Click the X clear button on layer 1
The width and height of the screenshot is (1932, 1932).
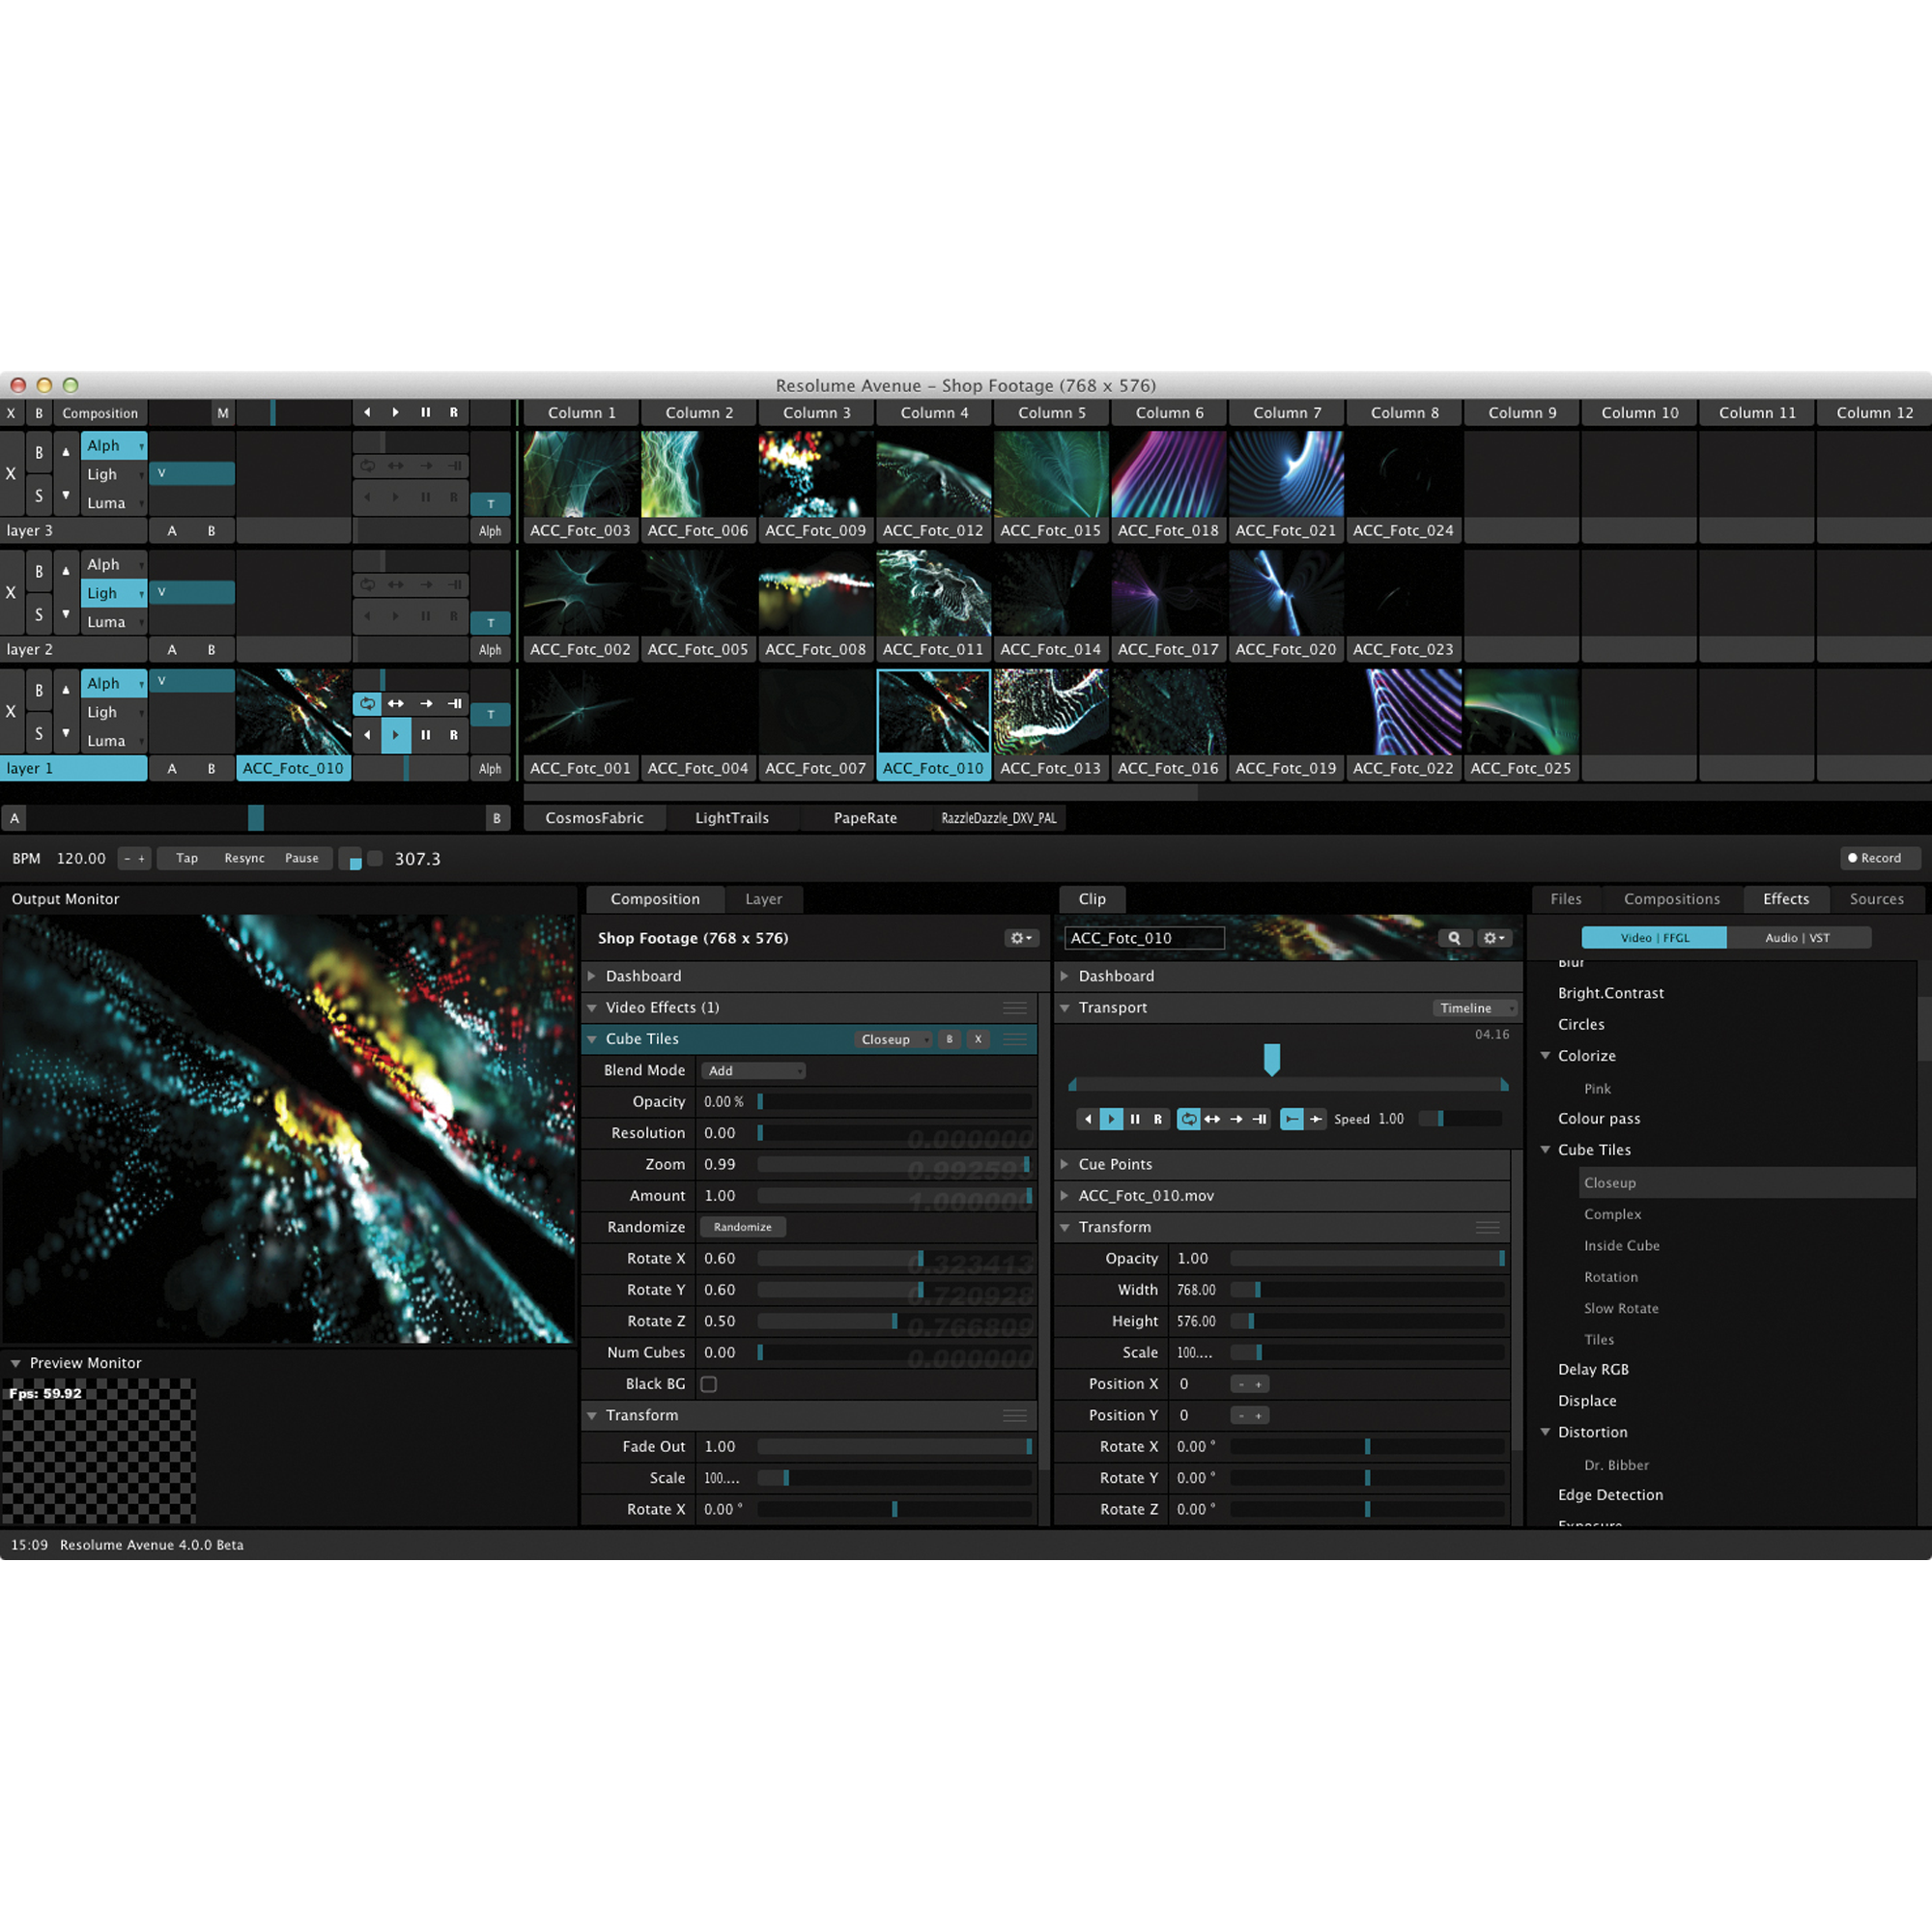(x=11, y=712)
